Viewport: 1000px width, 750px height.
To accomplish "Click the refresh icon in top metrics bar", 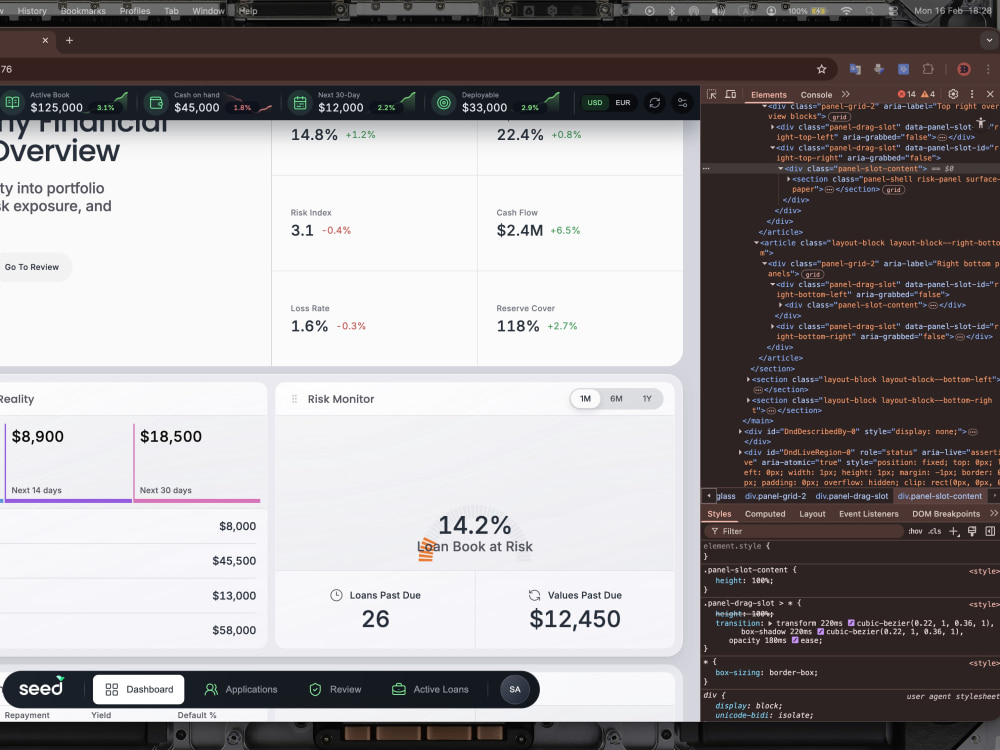I will (x=654, y=103).
